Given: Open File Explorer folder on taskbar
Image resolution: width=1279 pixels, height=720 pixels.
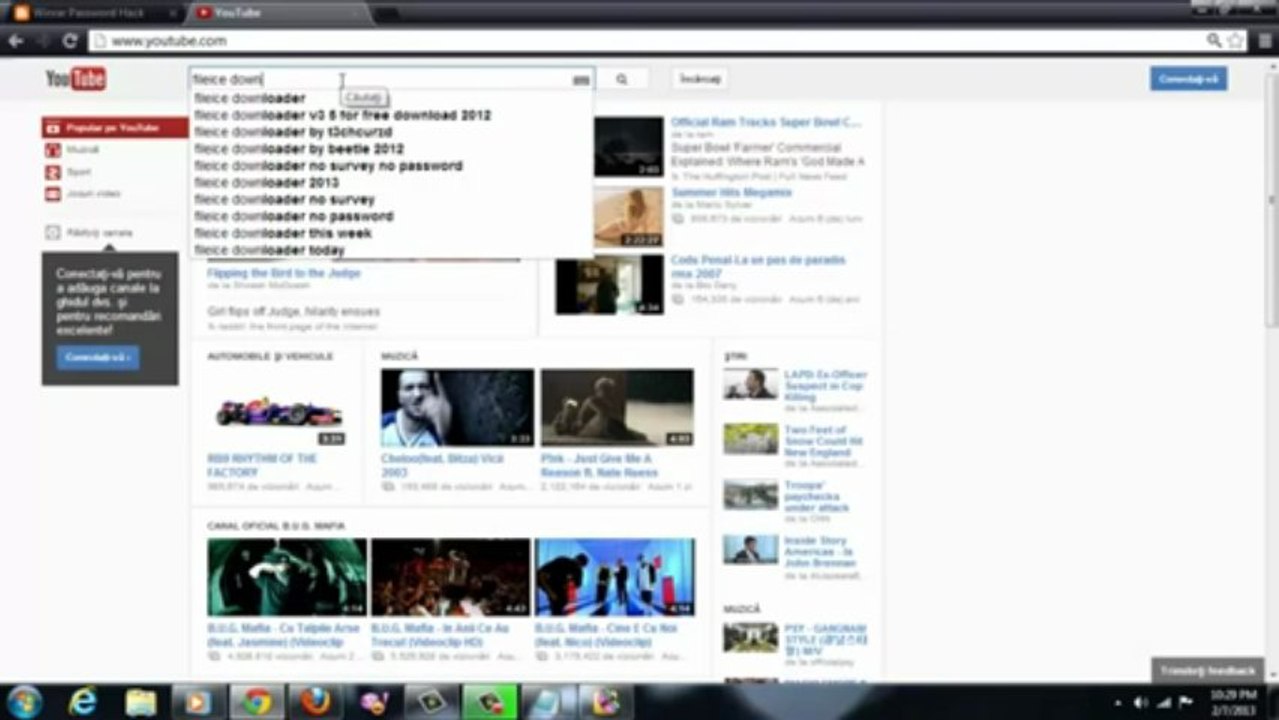Looking at the screenshot, I should tap(141, 702).
